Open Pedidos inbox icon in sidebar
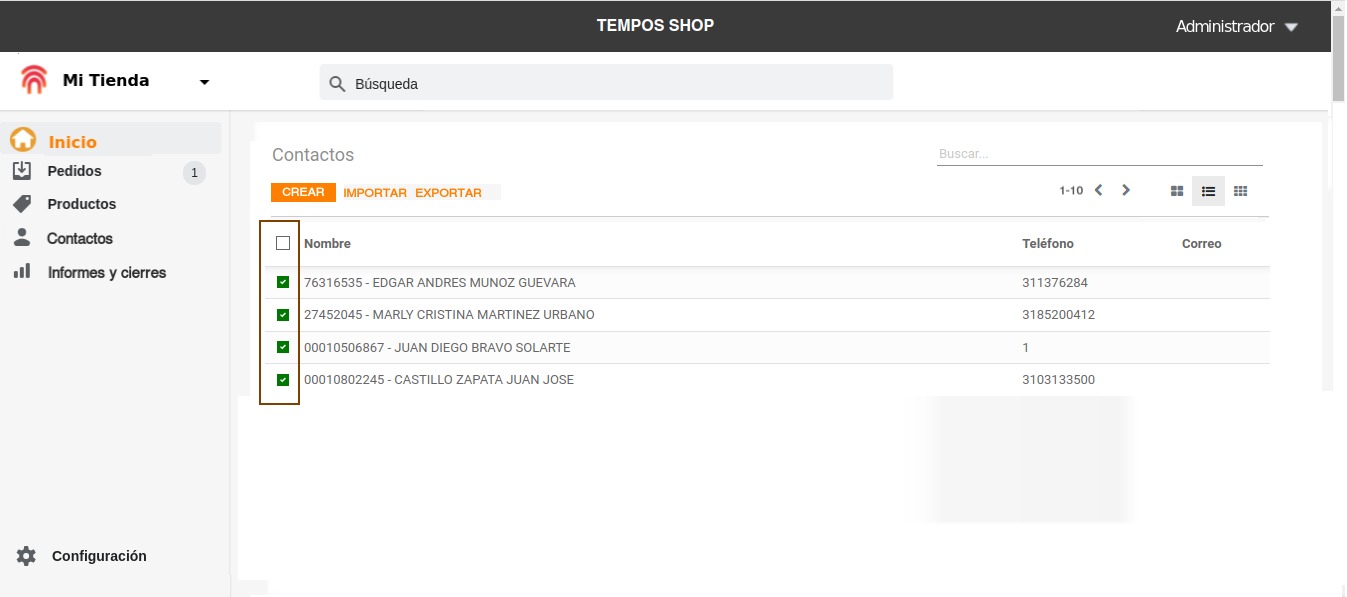Image resolution: width=1347 pixels, height=597 pixels. [x=22, y=171]
